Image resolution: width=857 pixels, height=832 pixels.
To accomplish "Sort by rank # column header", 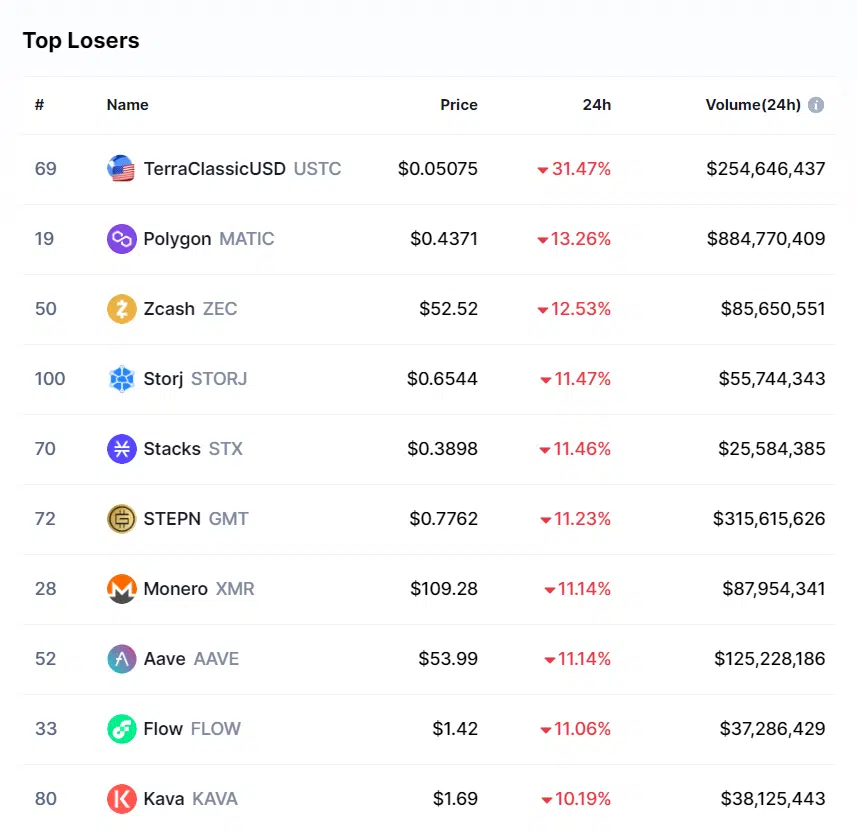I will [x=40, y=105].
